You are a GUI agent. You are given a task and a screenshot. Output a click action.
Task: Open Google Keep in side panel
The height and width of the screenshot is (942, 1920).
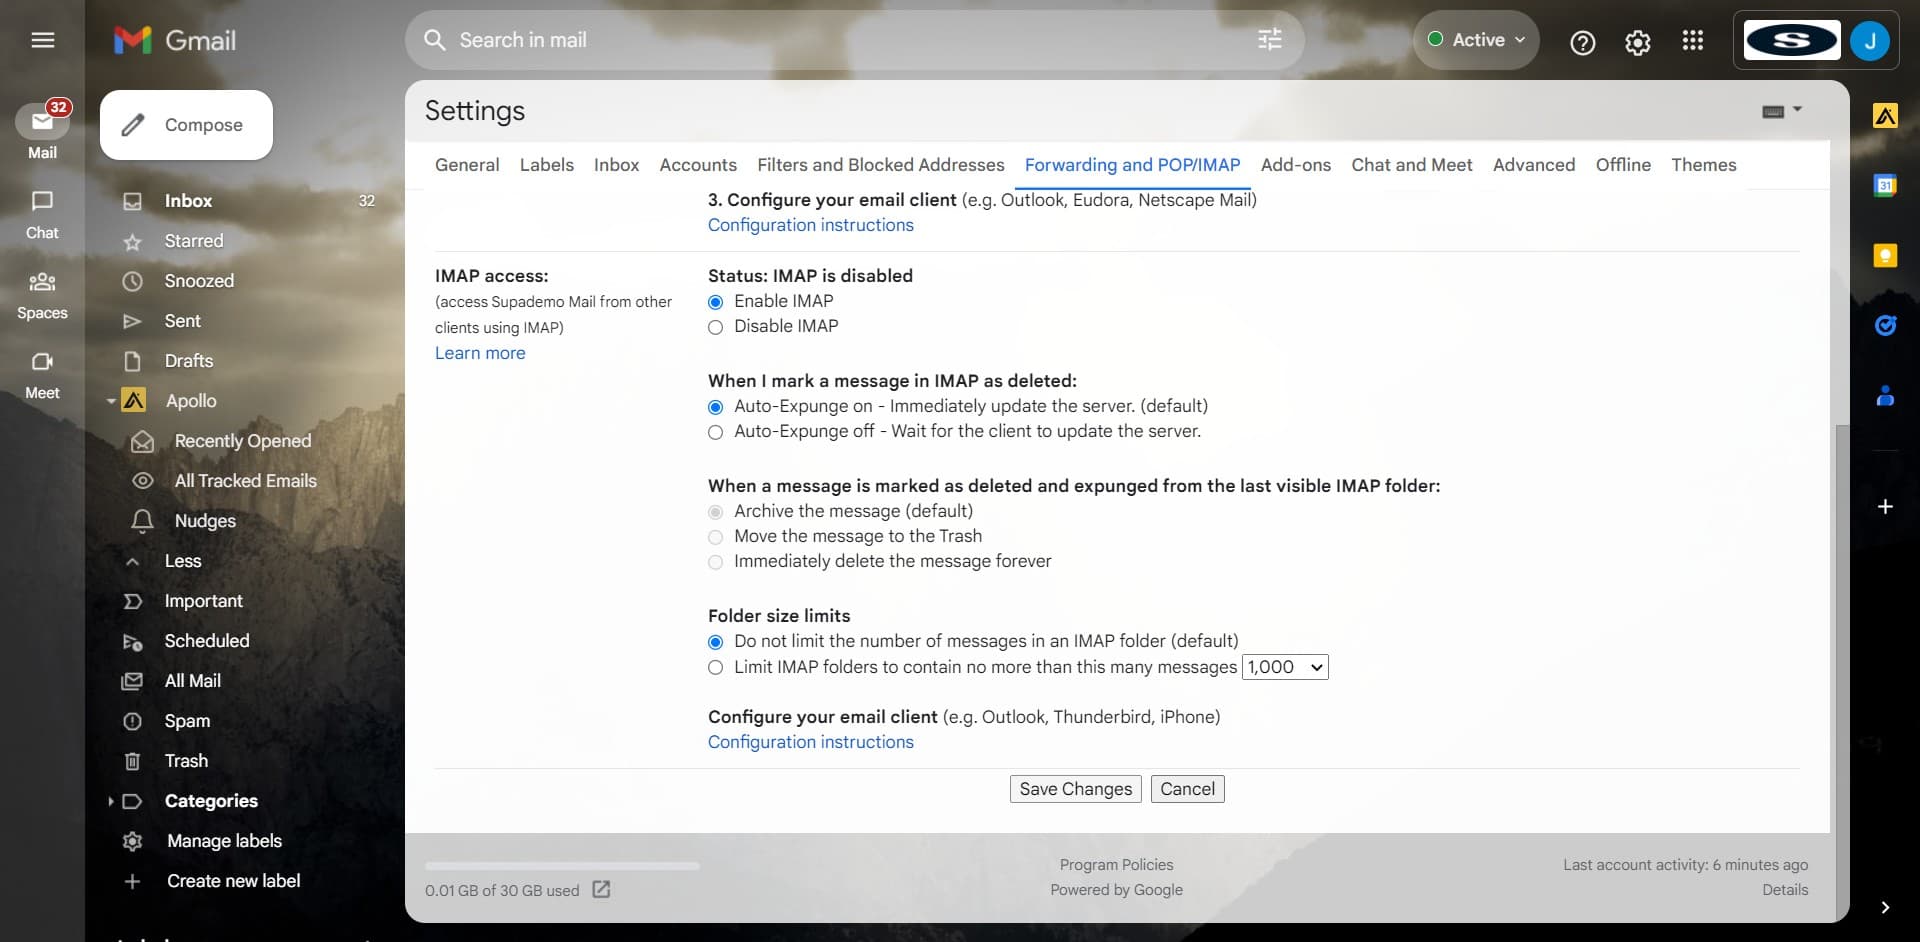coord(1884,256)
